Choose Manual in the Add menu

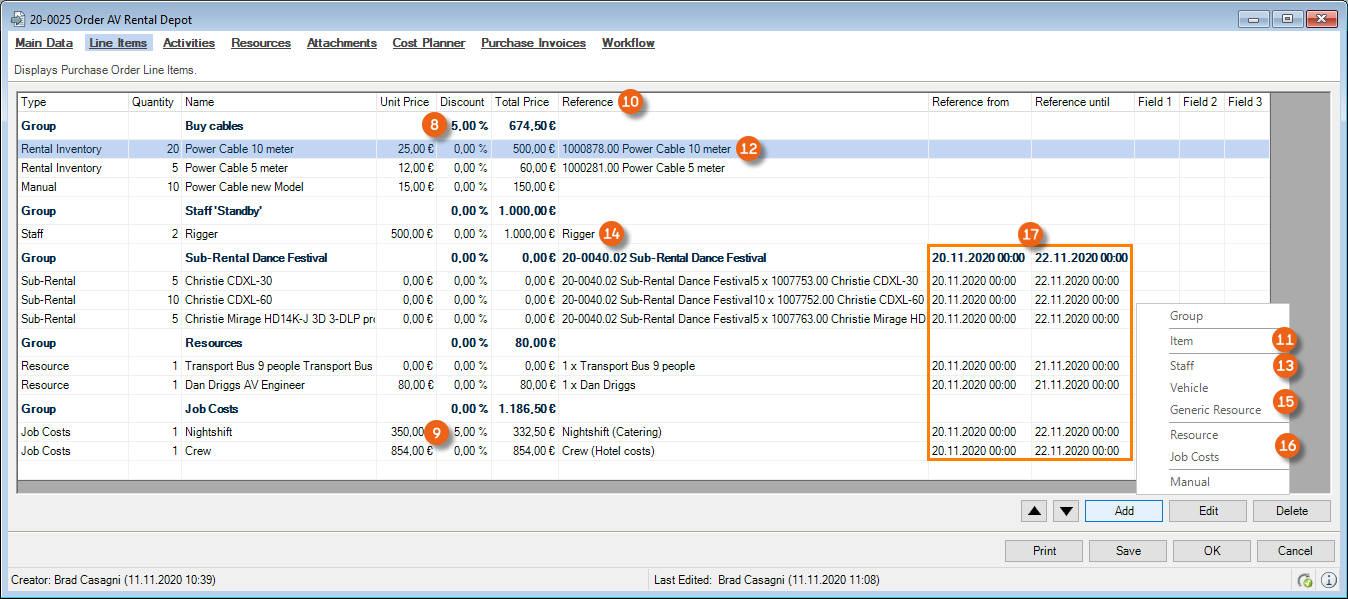(x=1190, y=482)
